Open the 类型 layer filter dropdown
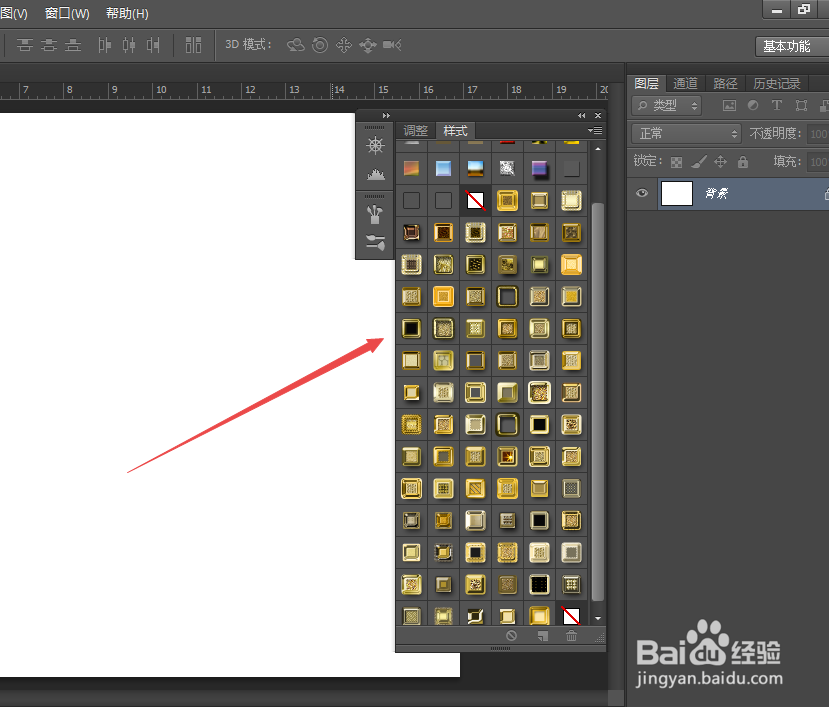The width and height of the screenshot is (829, 707). pyautogui.click(x=667, y=106)
